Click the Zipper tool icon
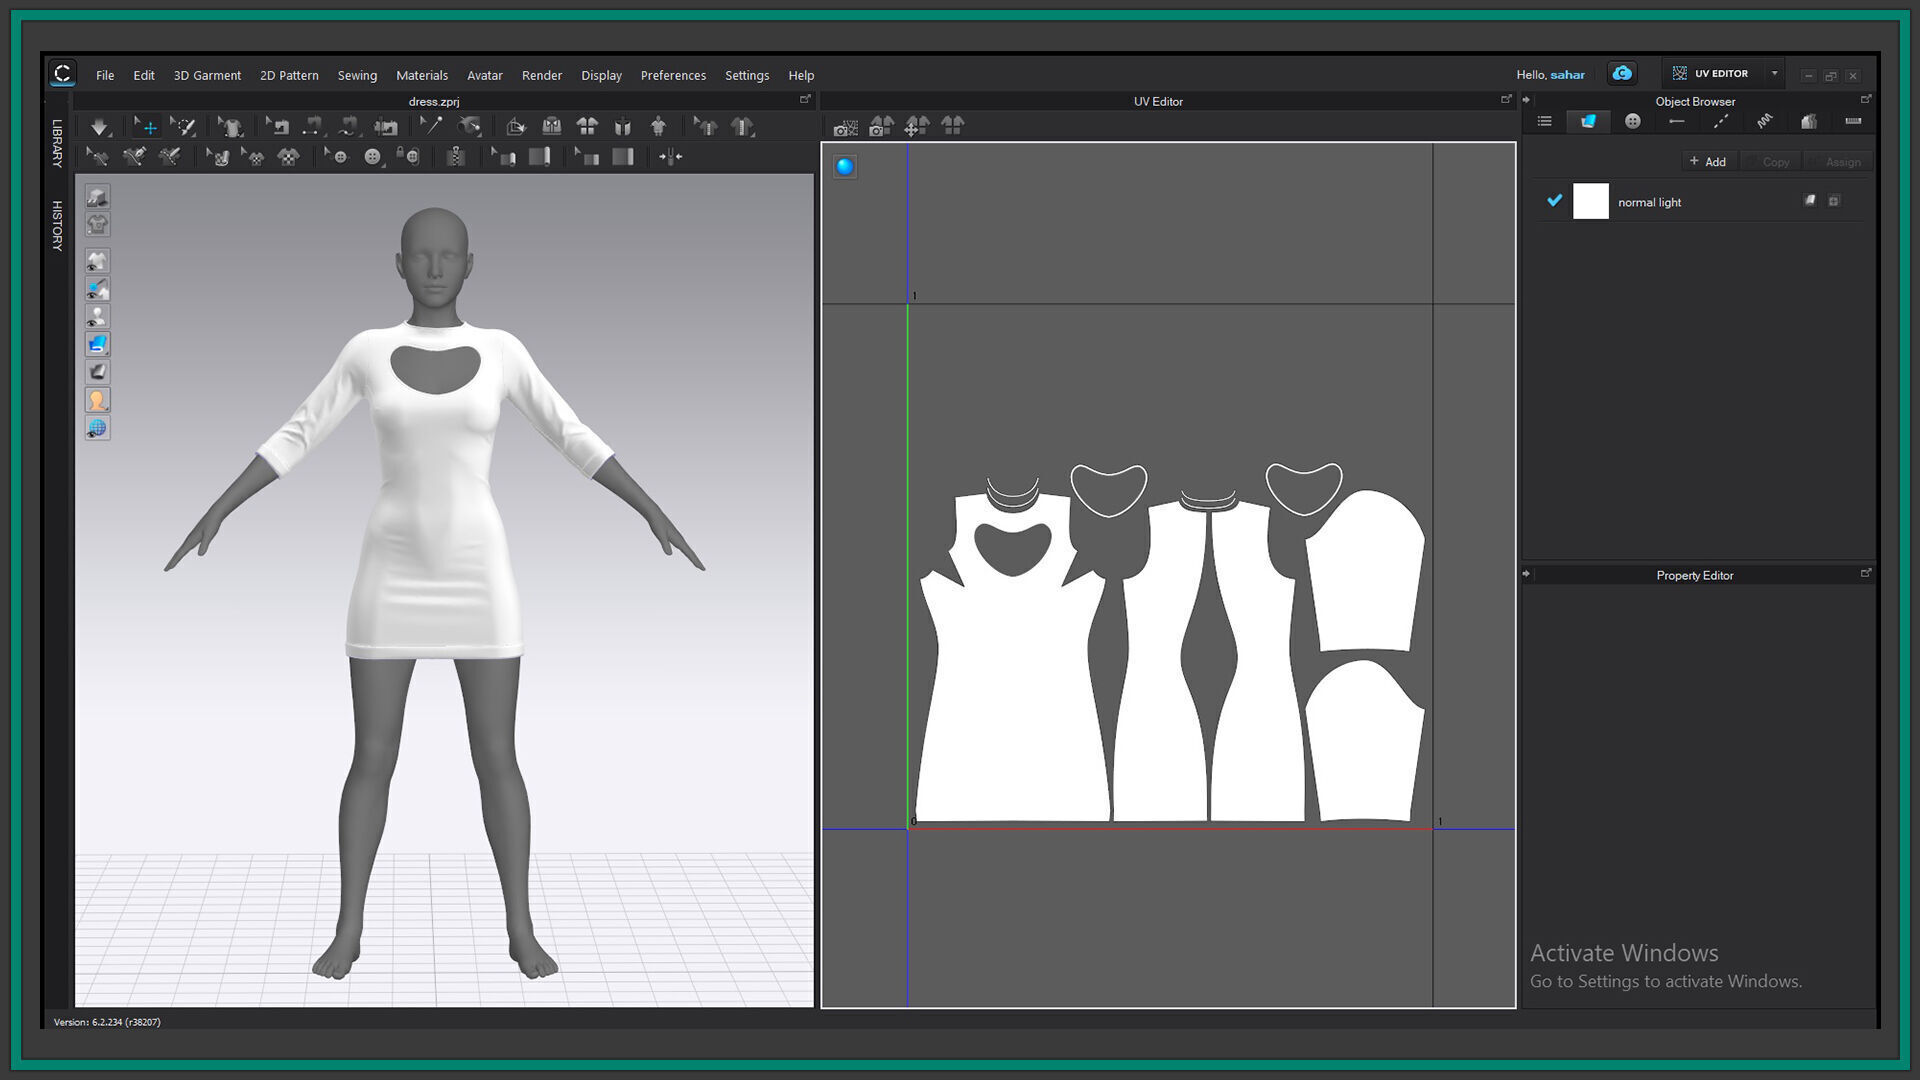Screen dimensions: 1920x1080 [456, 157]
